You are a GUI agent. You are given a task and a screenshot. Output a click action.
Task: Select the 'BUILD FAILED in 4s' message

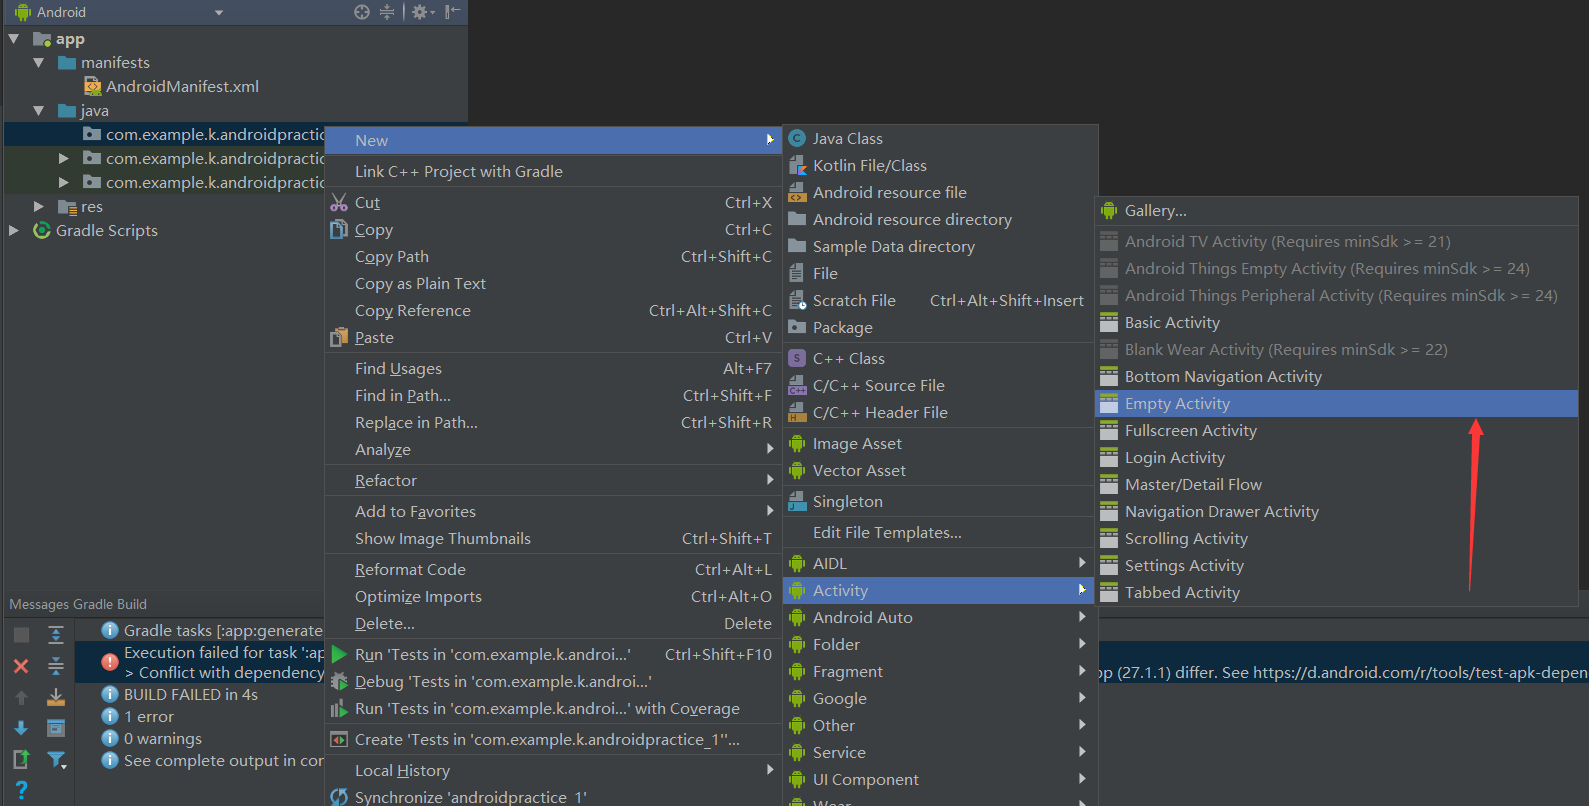(x=190, y=695)
